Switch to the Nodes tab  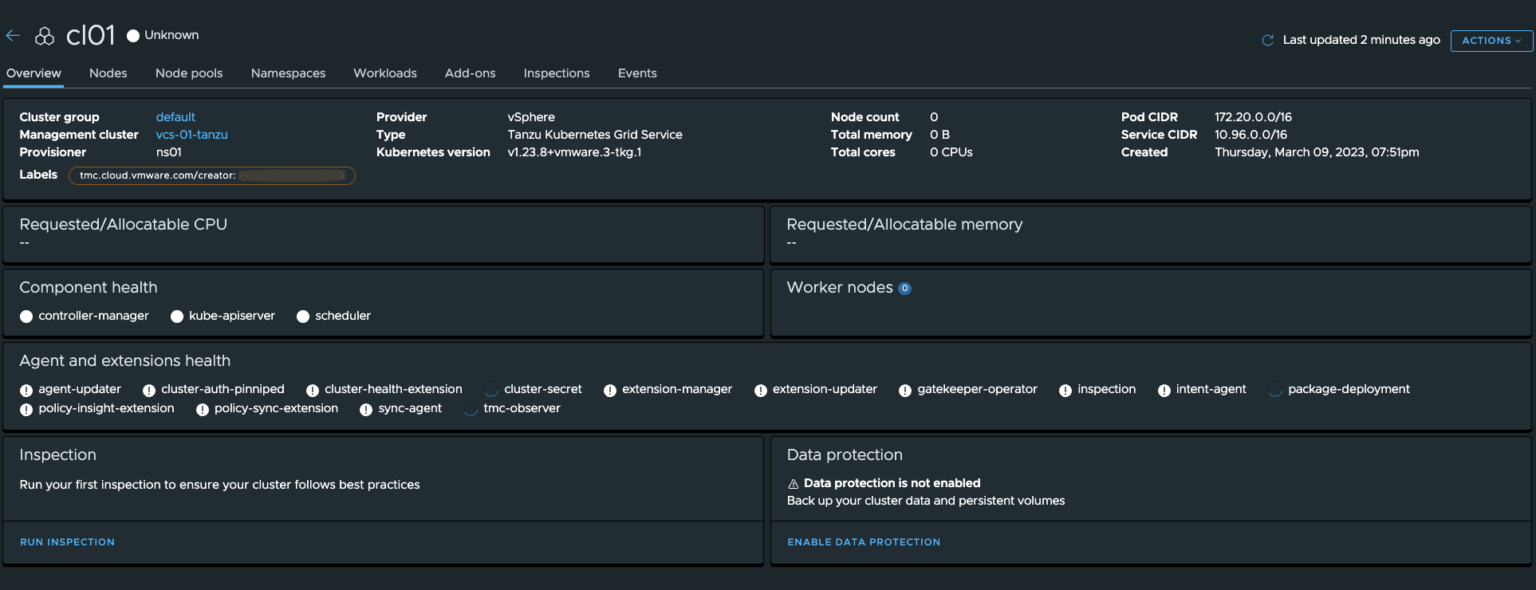coord(108,73)
